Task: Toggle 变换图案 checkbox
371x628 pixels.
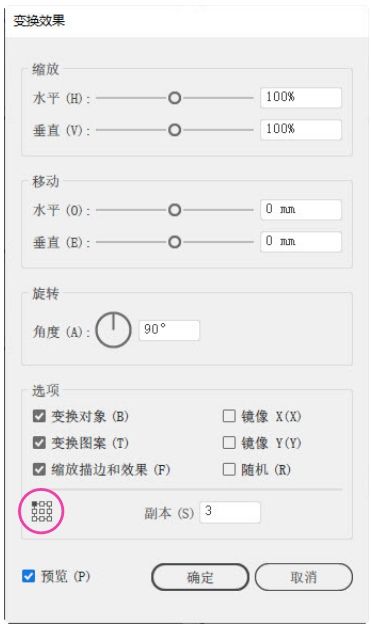Action: tap(39, 443)
